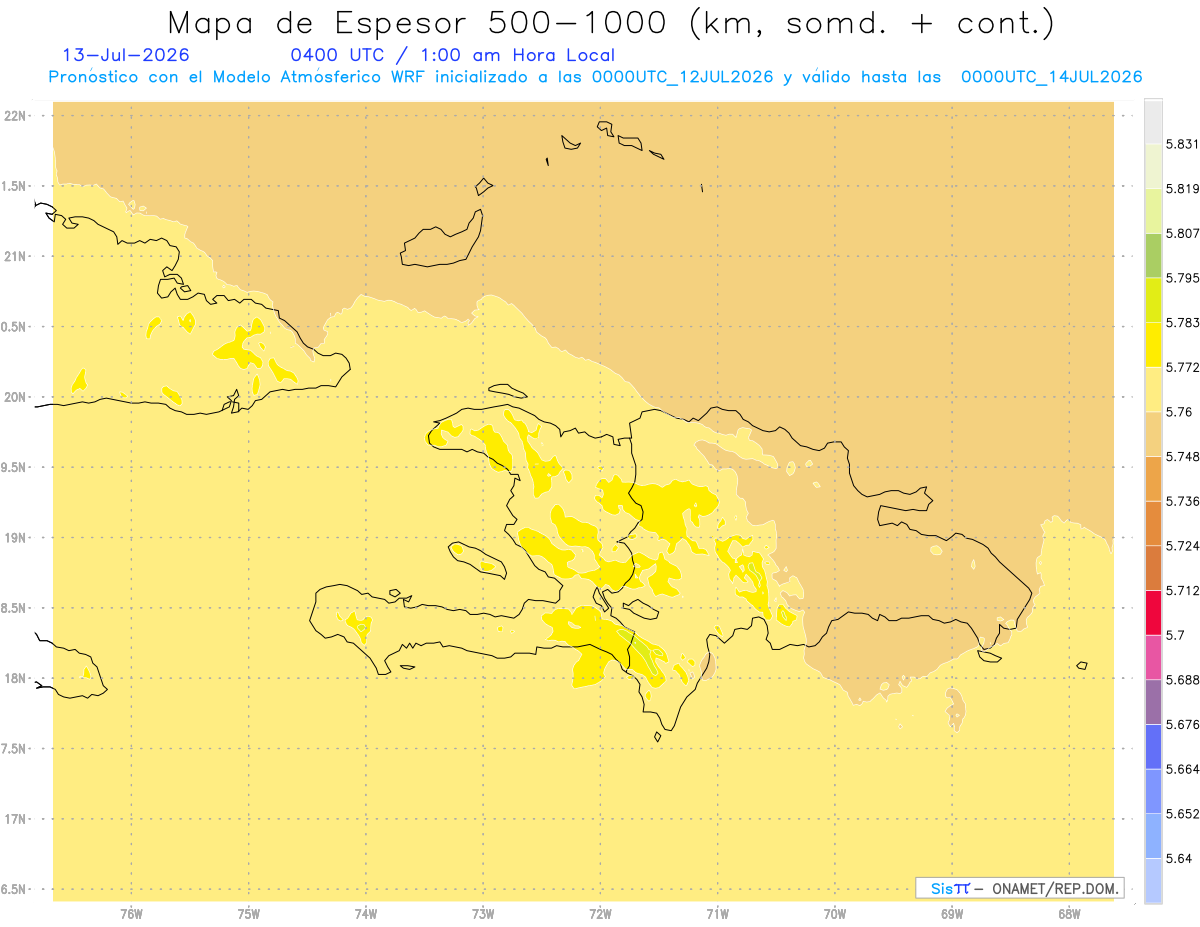Select the legend value "5.64"
1200x927 pixels.
[1179, 858]
